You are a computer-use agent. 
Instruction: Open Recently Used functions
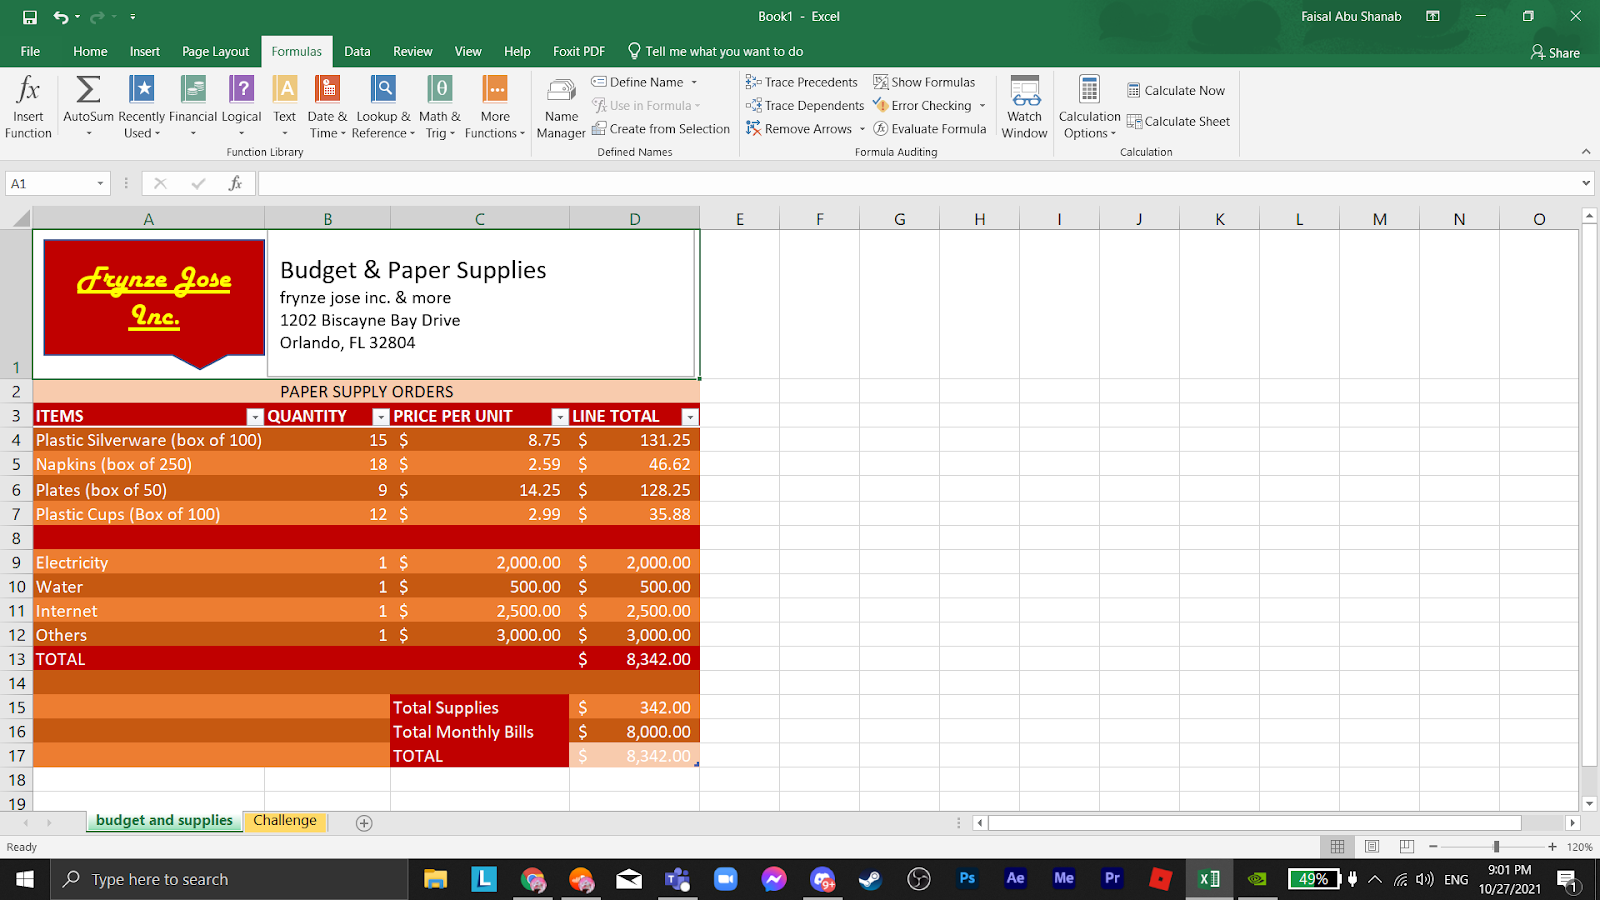pyautogui.click(x=141, y=107)
